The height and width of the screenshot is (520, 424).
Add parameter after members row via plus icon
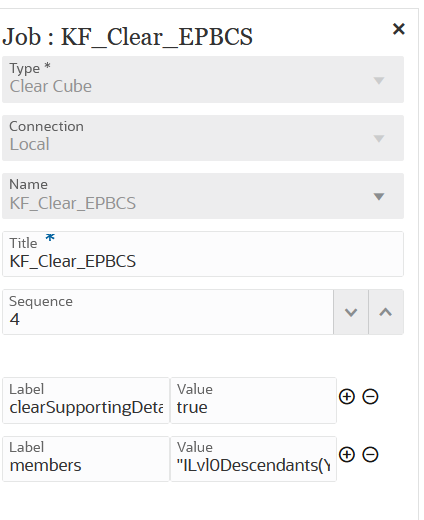(x=347, y=455)
